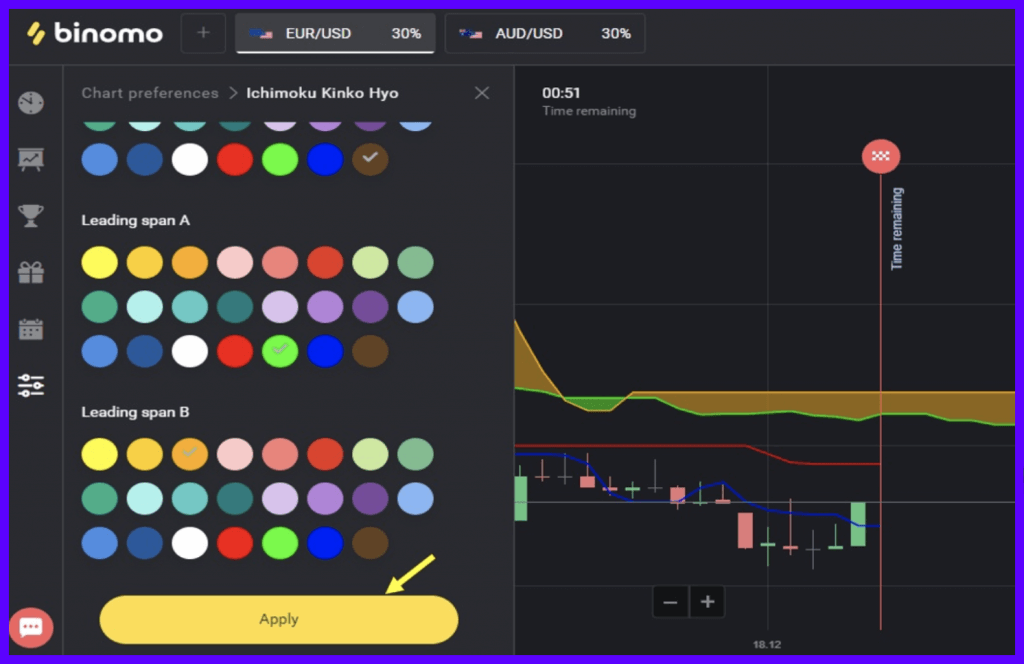Open a new asset with the plus tab
Image resolution: width=1024 pixels, height=664 pixels.
203,33
